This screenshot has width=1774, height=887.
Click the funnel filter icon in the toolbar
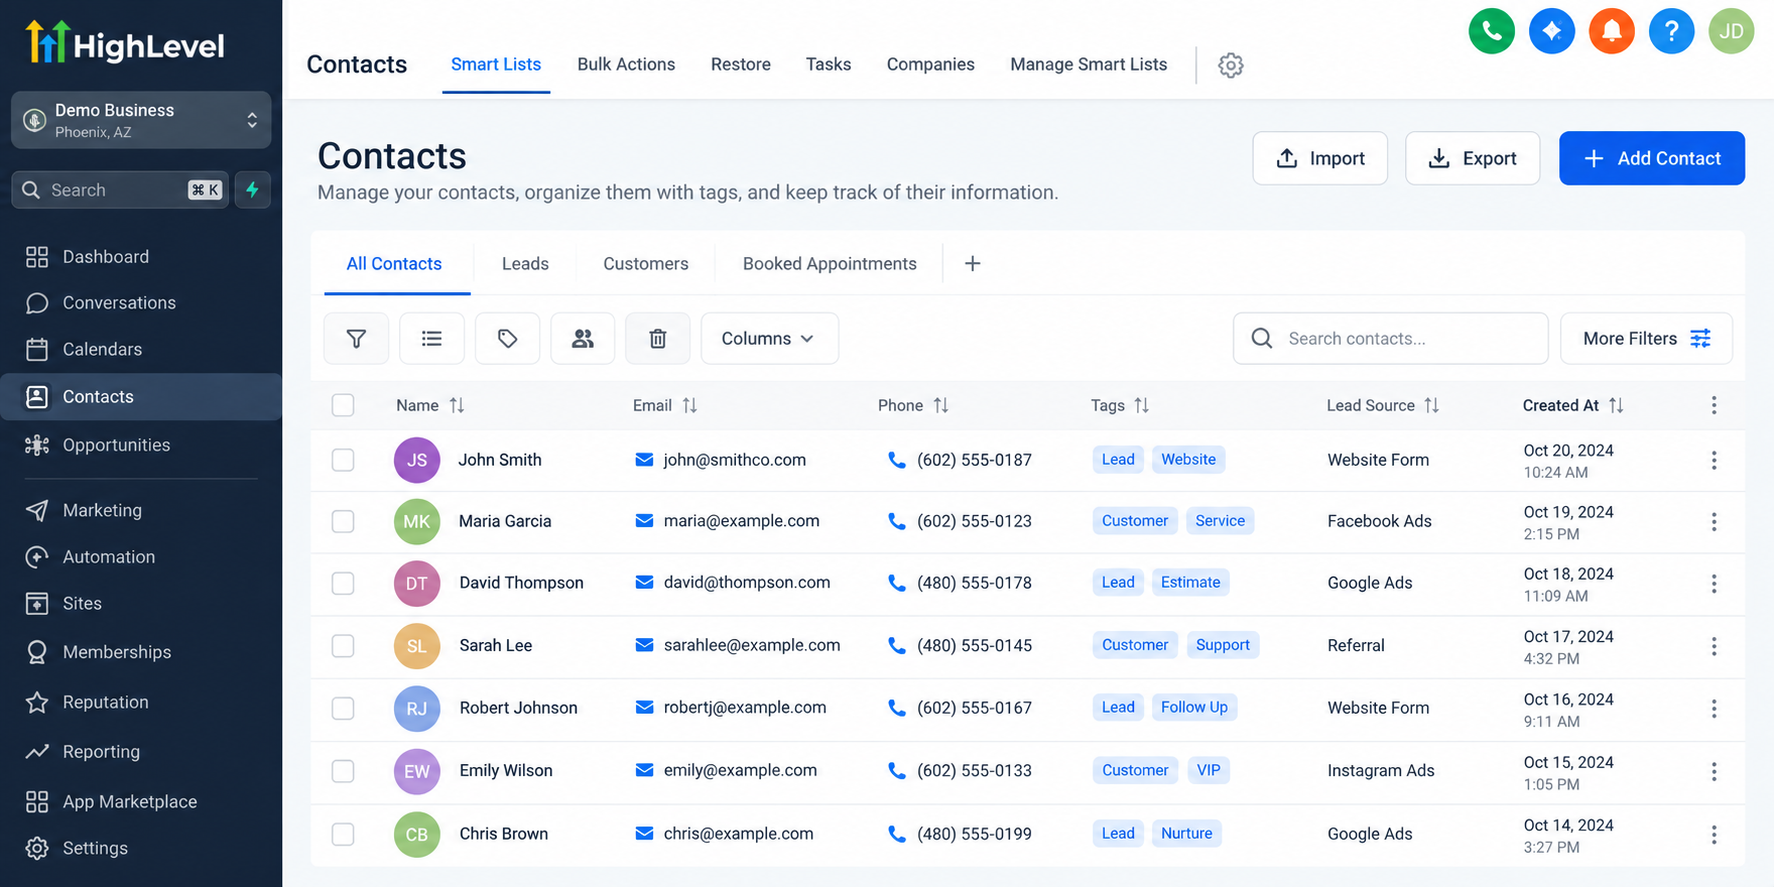coord(356,339)
